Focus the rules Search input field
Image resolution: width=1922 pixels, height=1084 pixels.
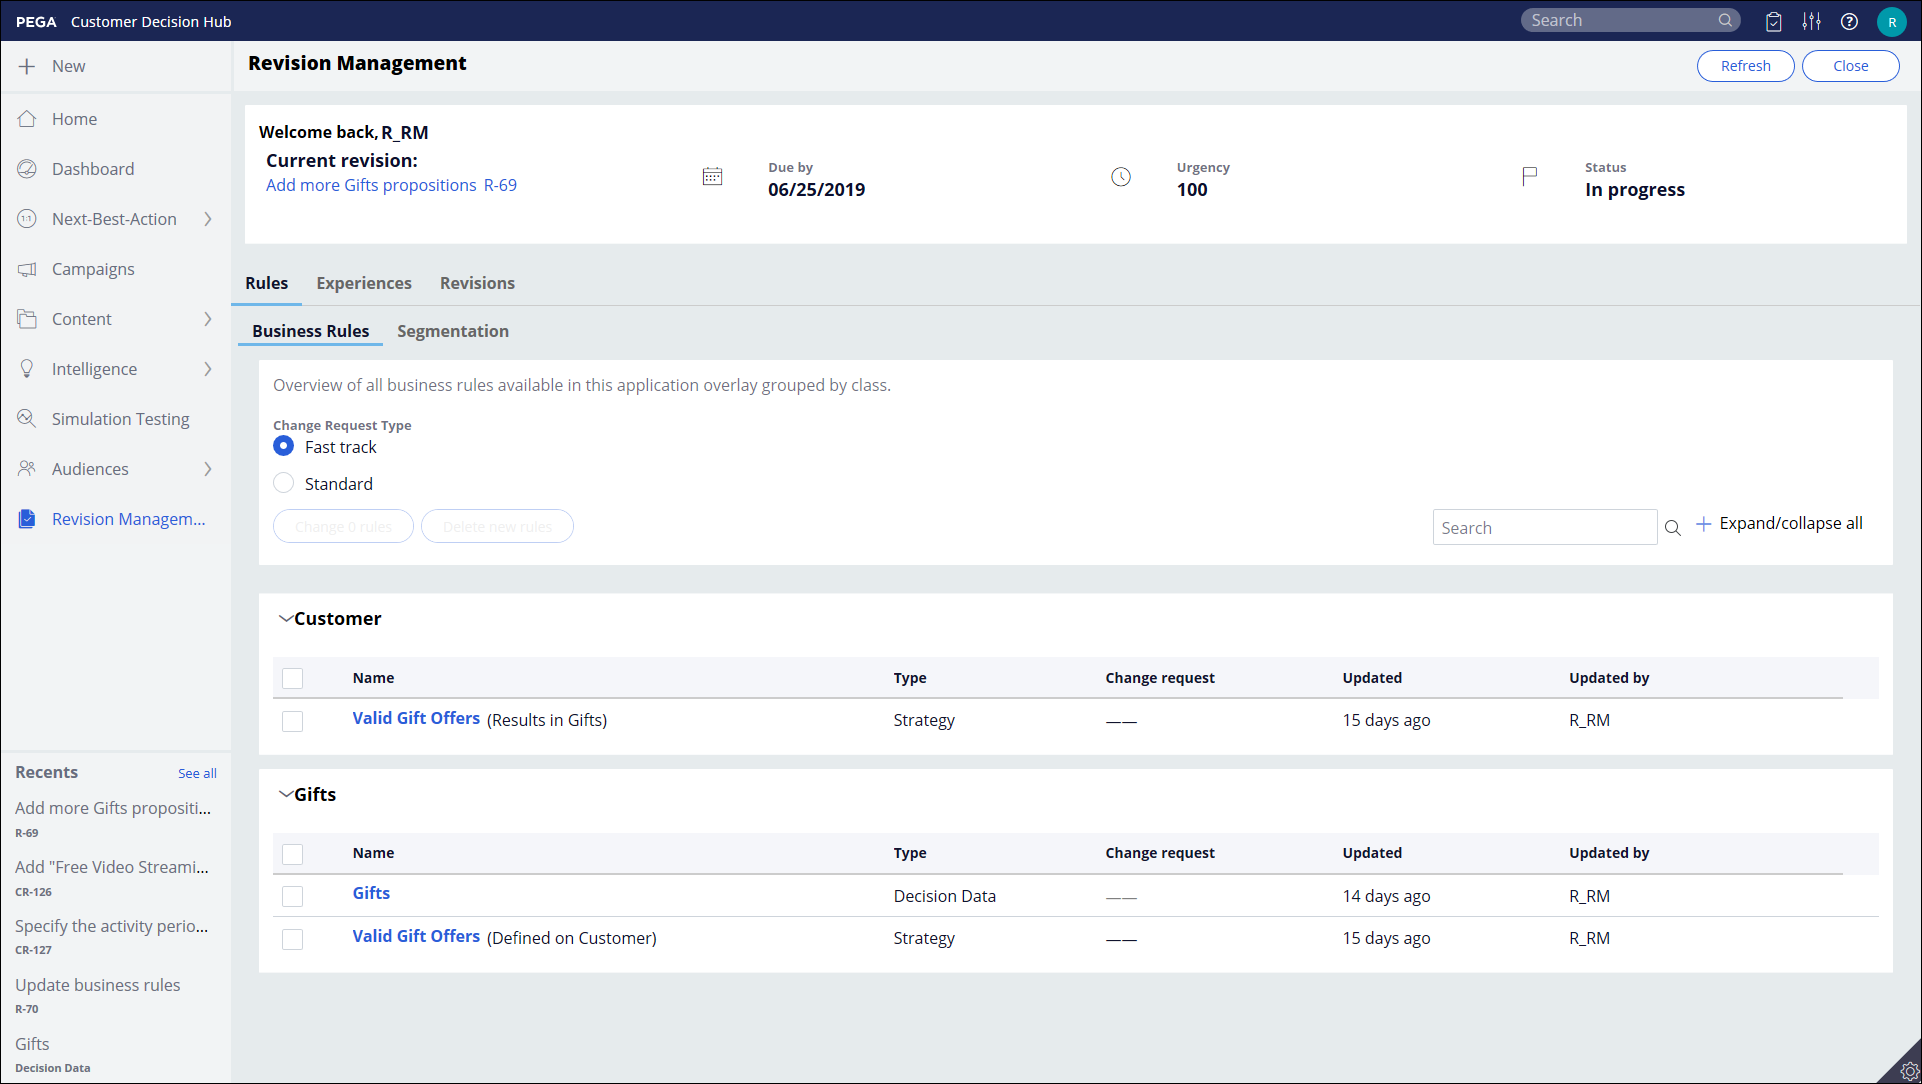click(x=1544, y=528)
